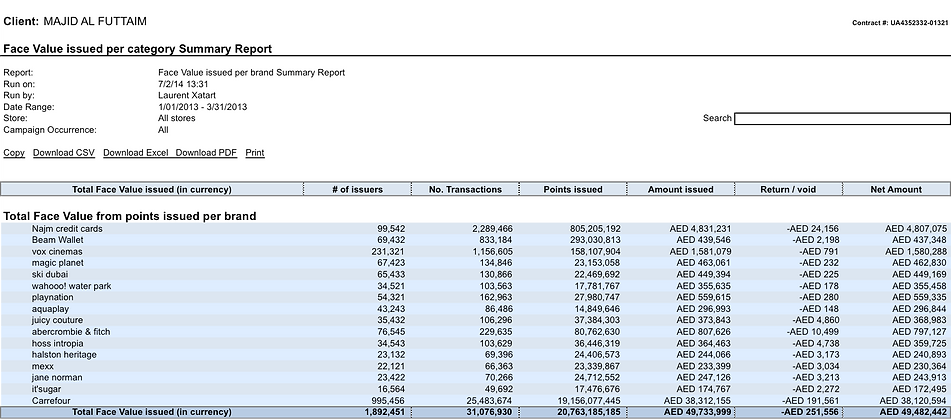Select the juicy couture row label
The height and width of the screenshot is (419, 951).
58,320
